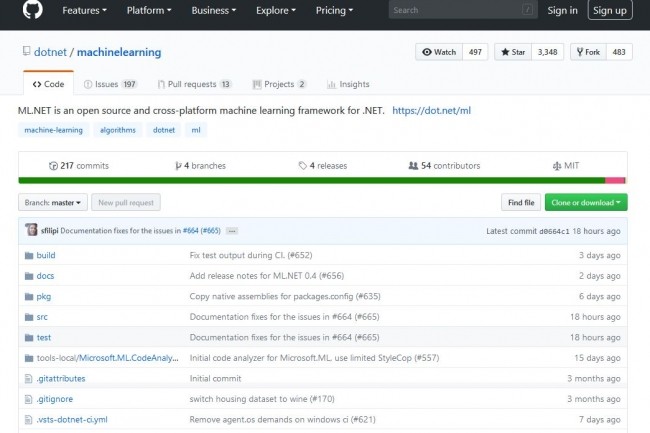Click the New pull request button

click(126, 202)
